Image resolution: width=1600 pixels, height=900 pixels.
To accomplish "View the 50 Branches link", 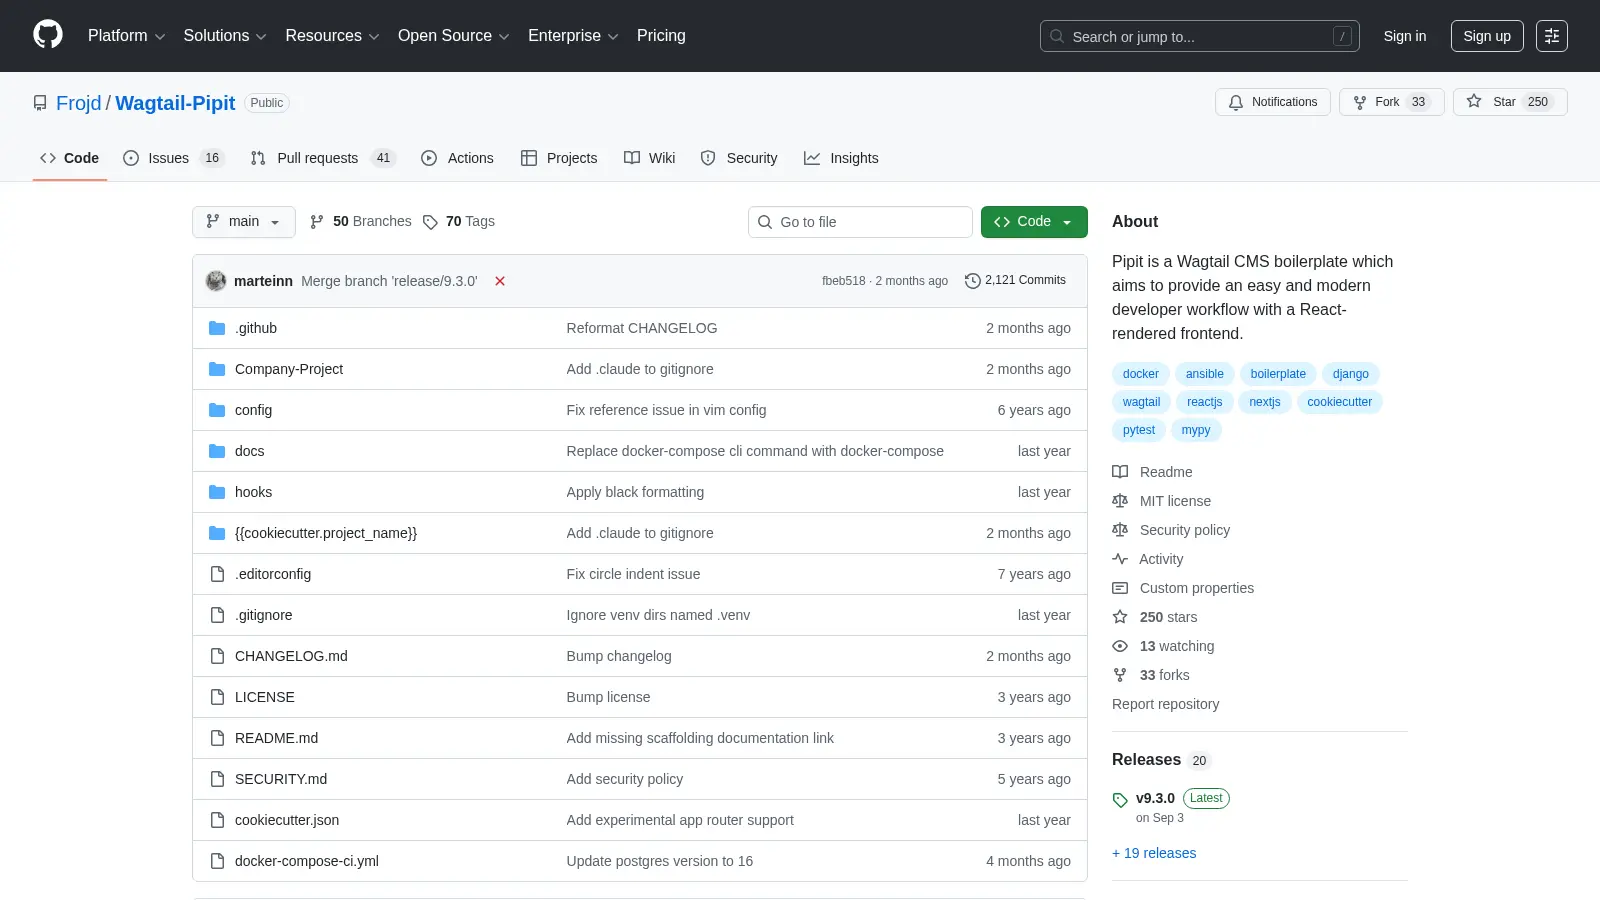I will [x=361, y=222].
